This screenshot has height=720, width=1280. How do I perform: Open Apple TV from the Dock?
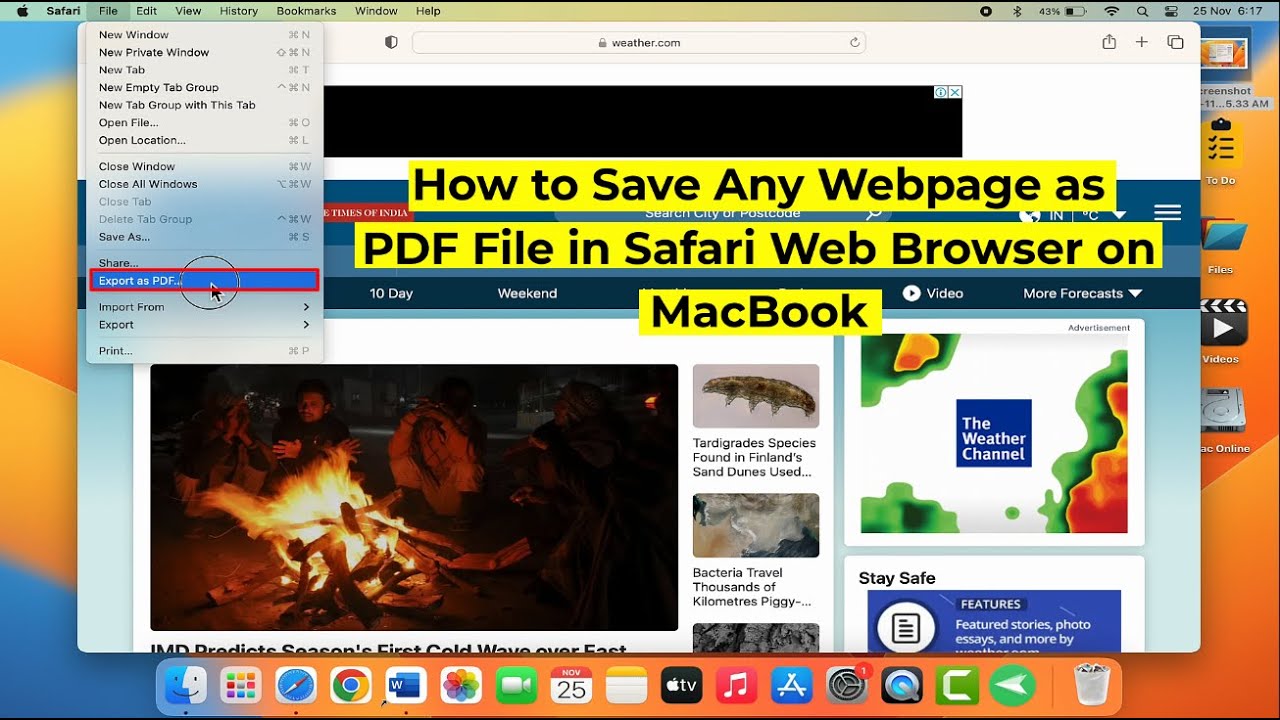pyautogui.click(x=682, y=686)
